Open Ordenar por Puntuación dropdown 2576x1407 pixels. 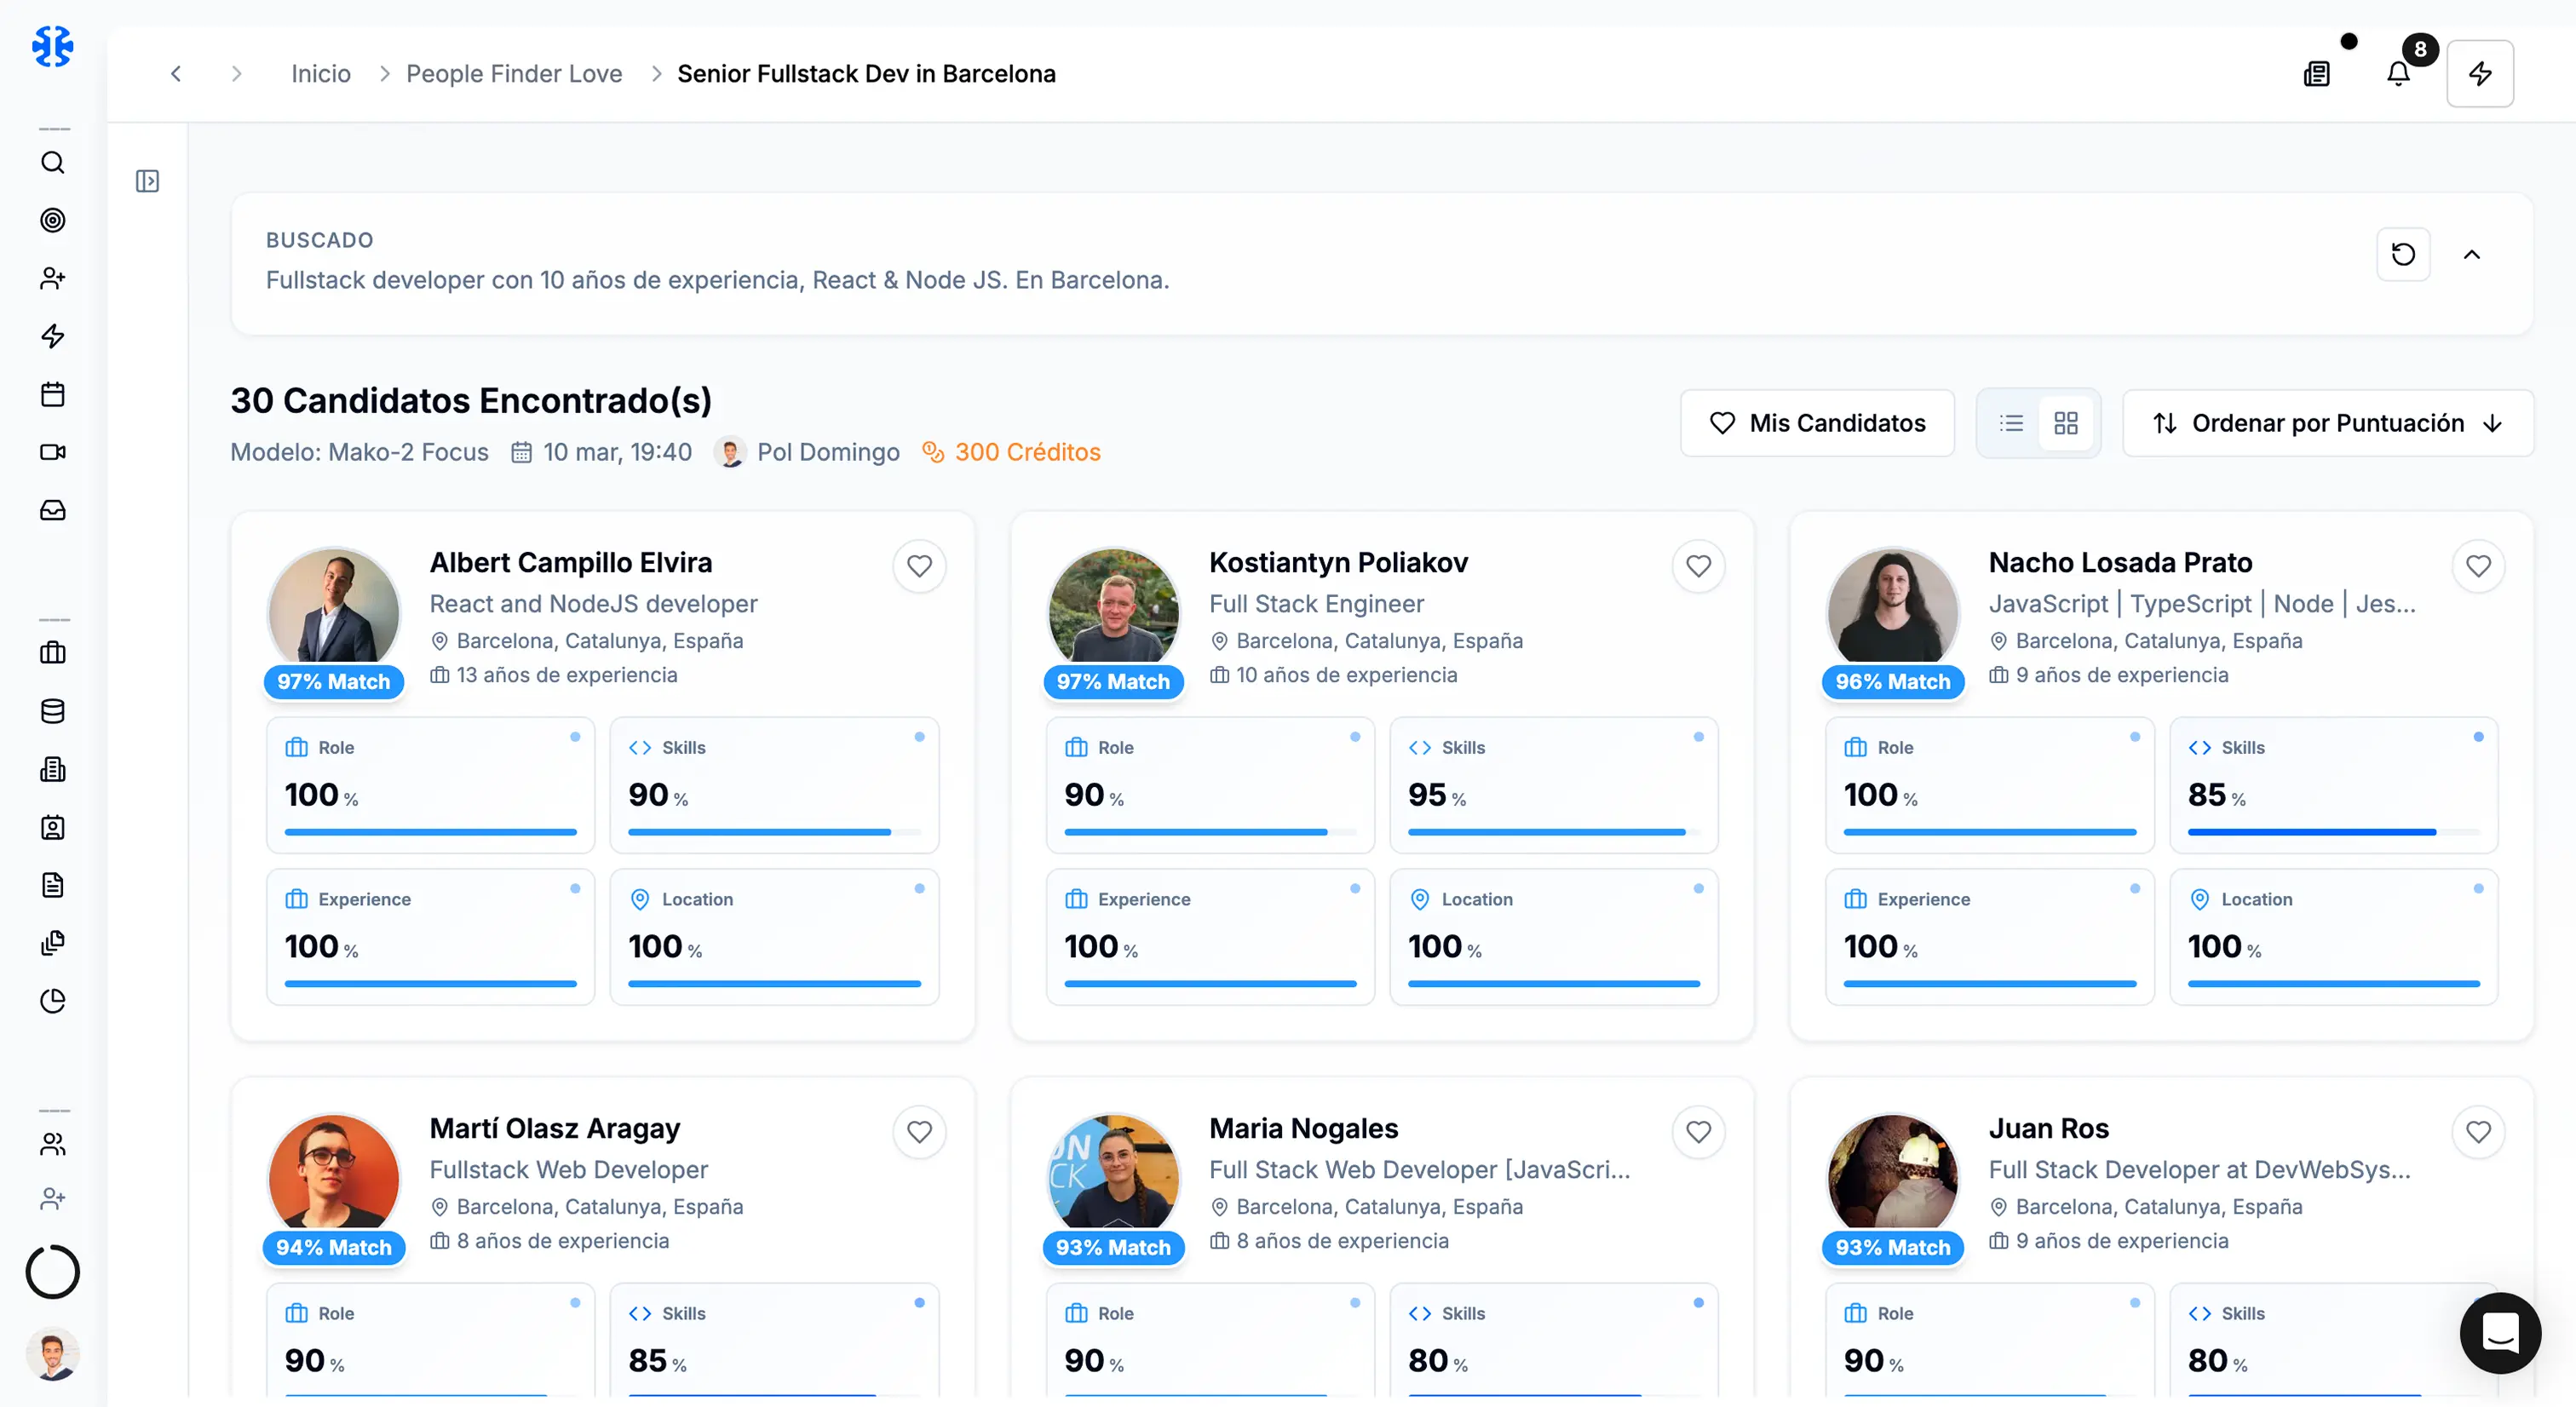[2327, 423]
